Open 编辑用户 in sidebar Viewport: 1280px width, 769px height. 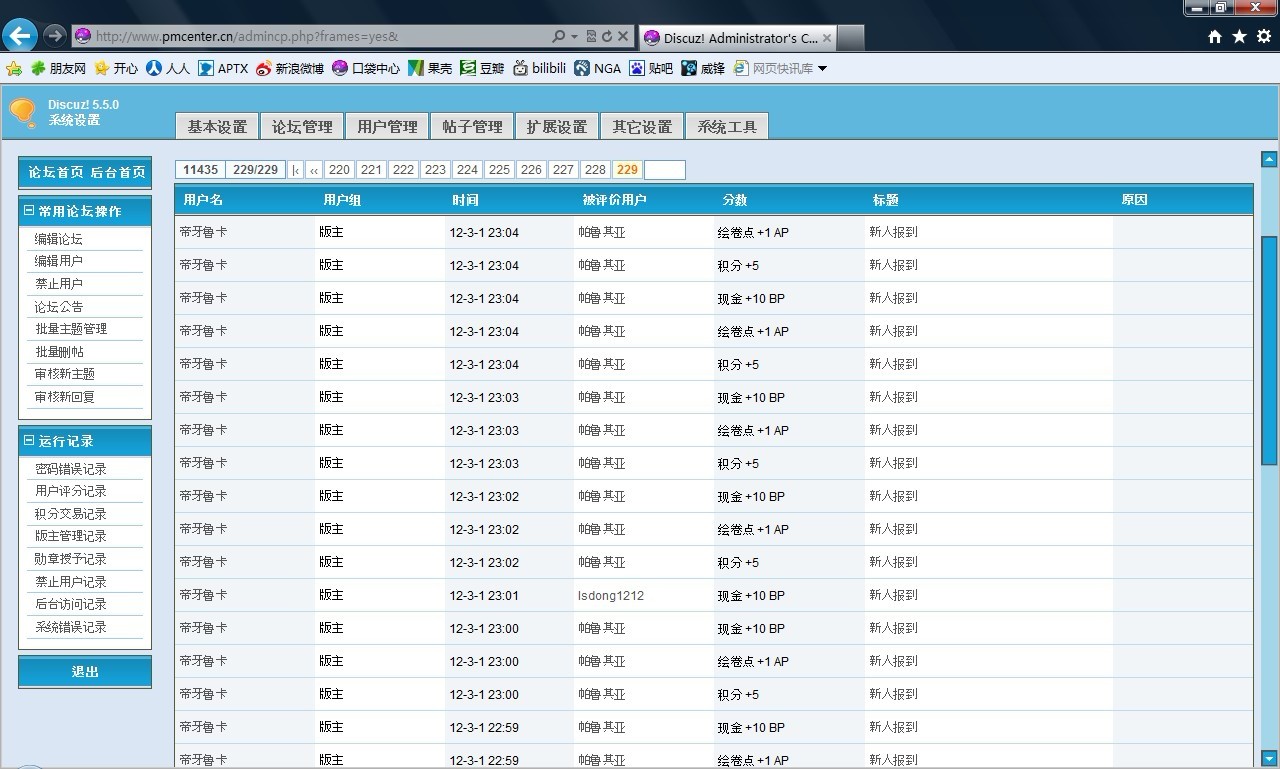tap(58, 261)
